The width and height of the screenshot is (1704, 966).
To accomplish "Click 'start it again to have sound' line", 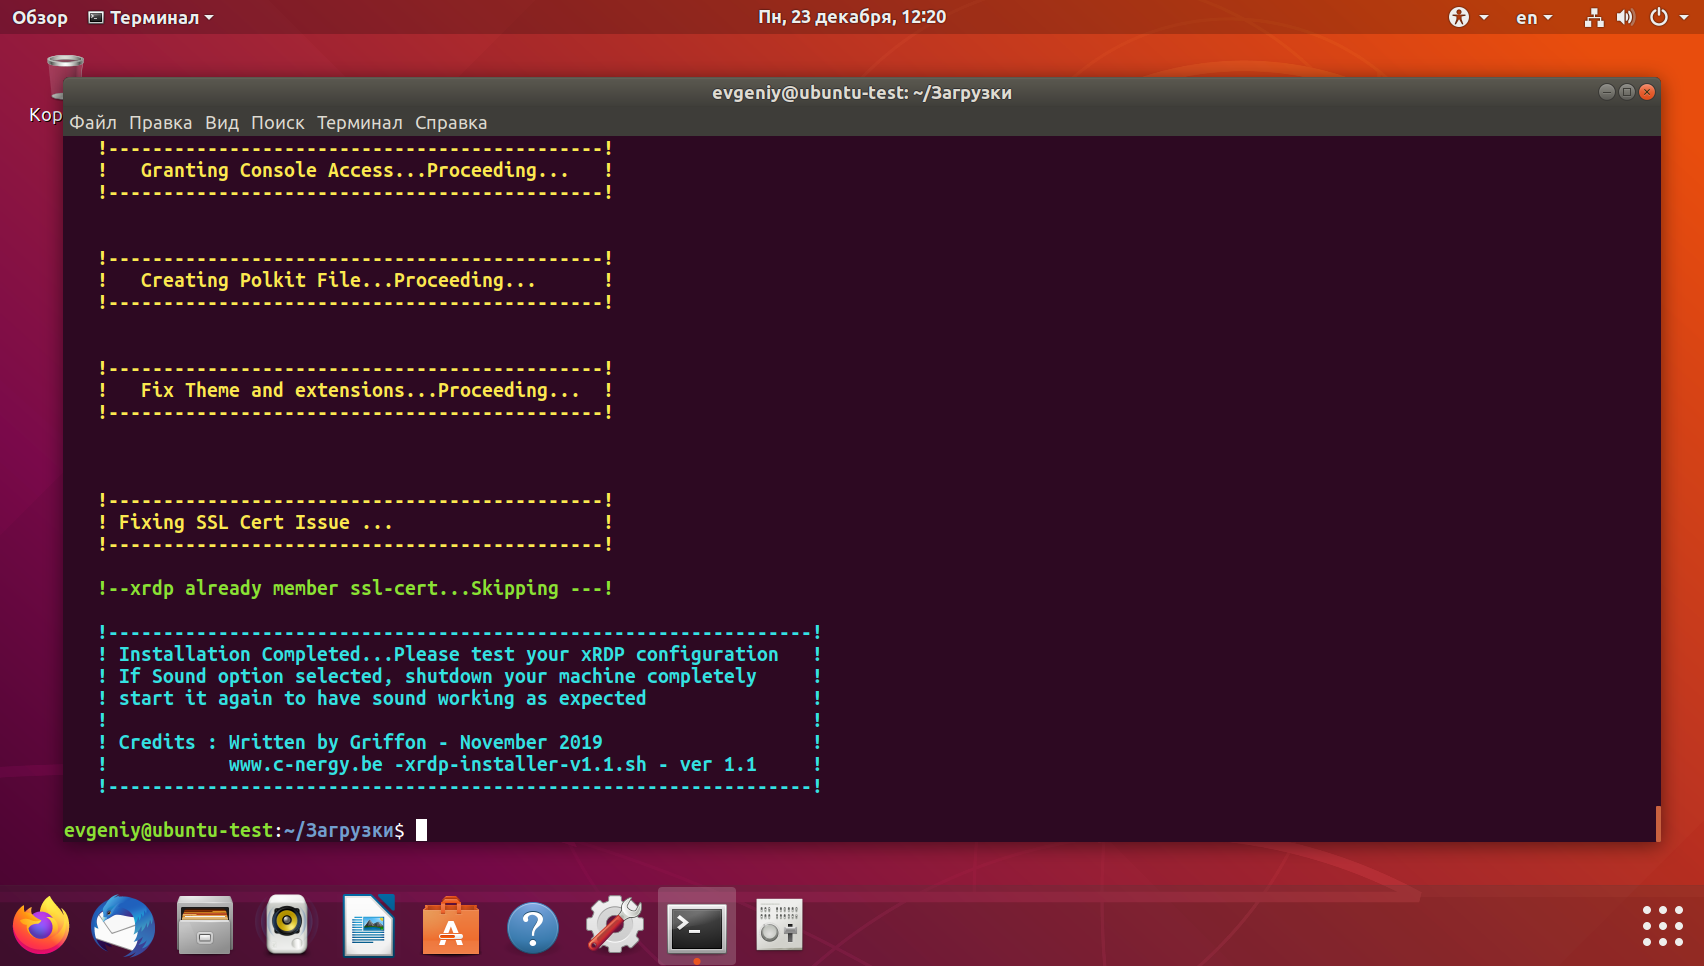I will (x=382, y=698).
